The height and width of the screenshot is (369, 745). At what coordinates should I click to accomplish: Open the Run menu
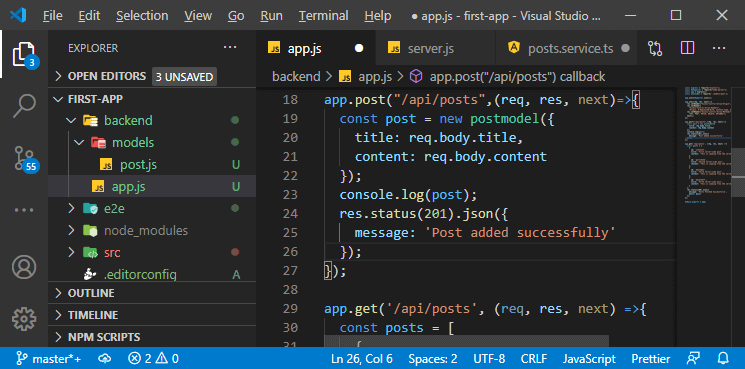click(271, 16)
